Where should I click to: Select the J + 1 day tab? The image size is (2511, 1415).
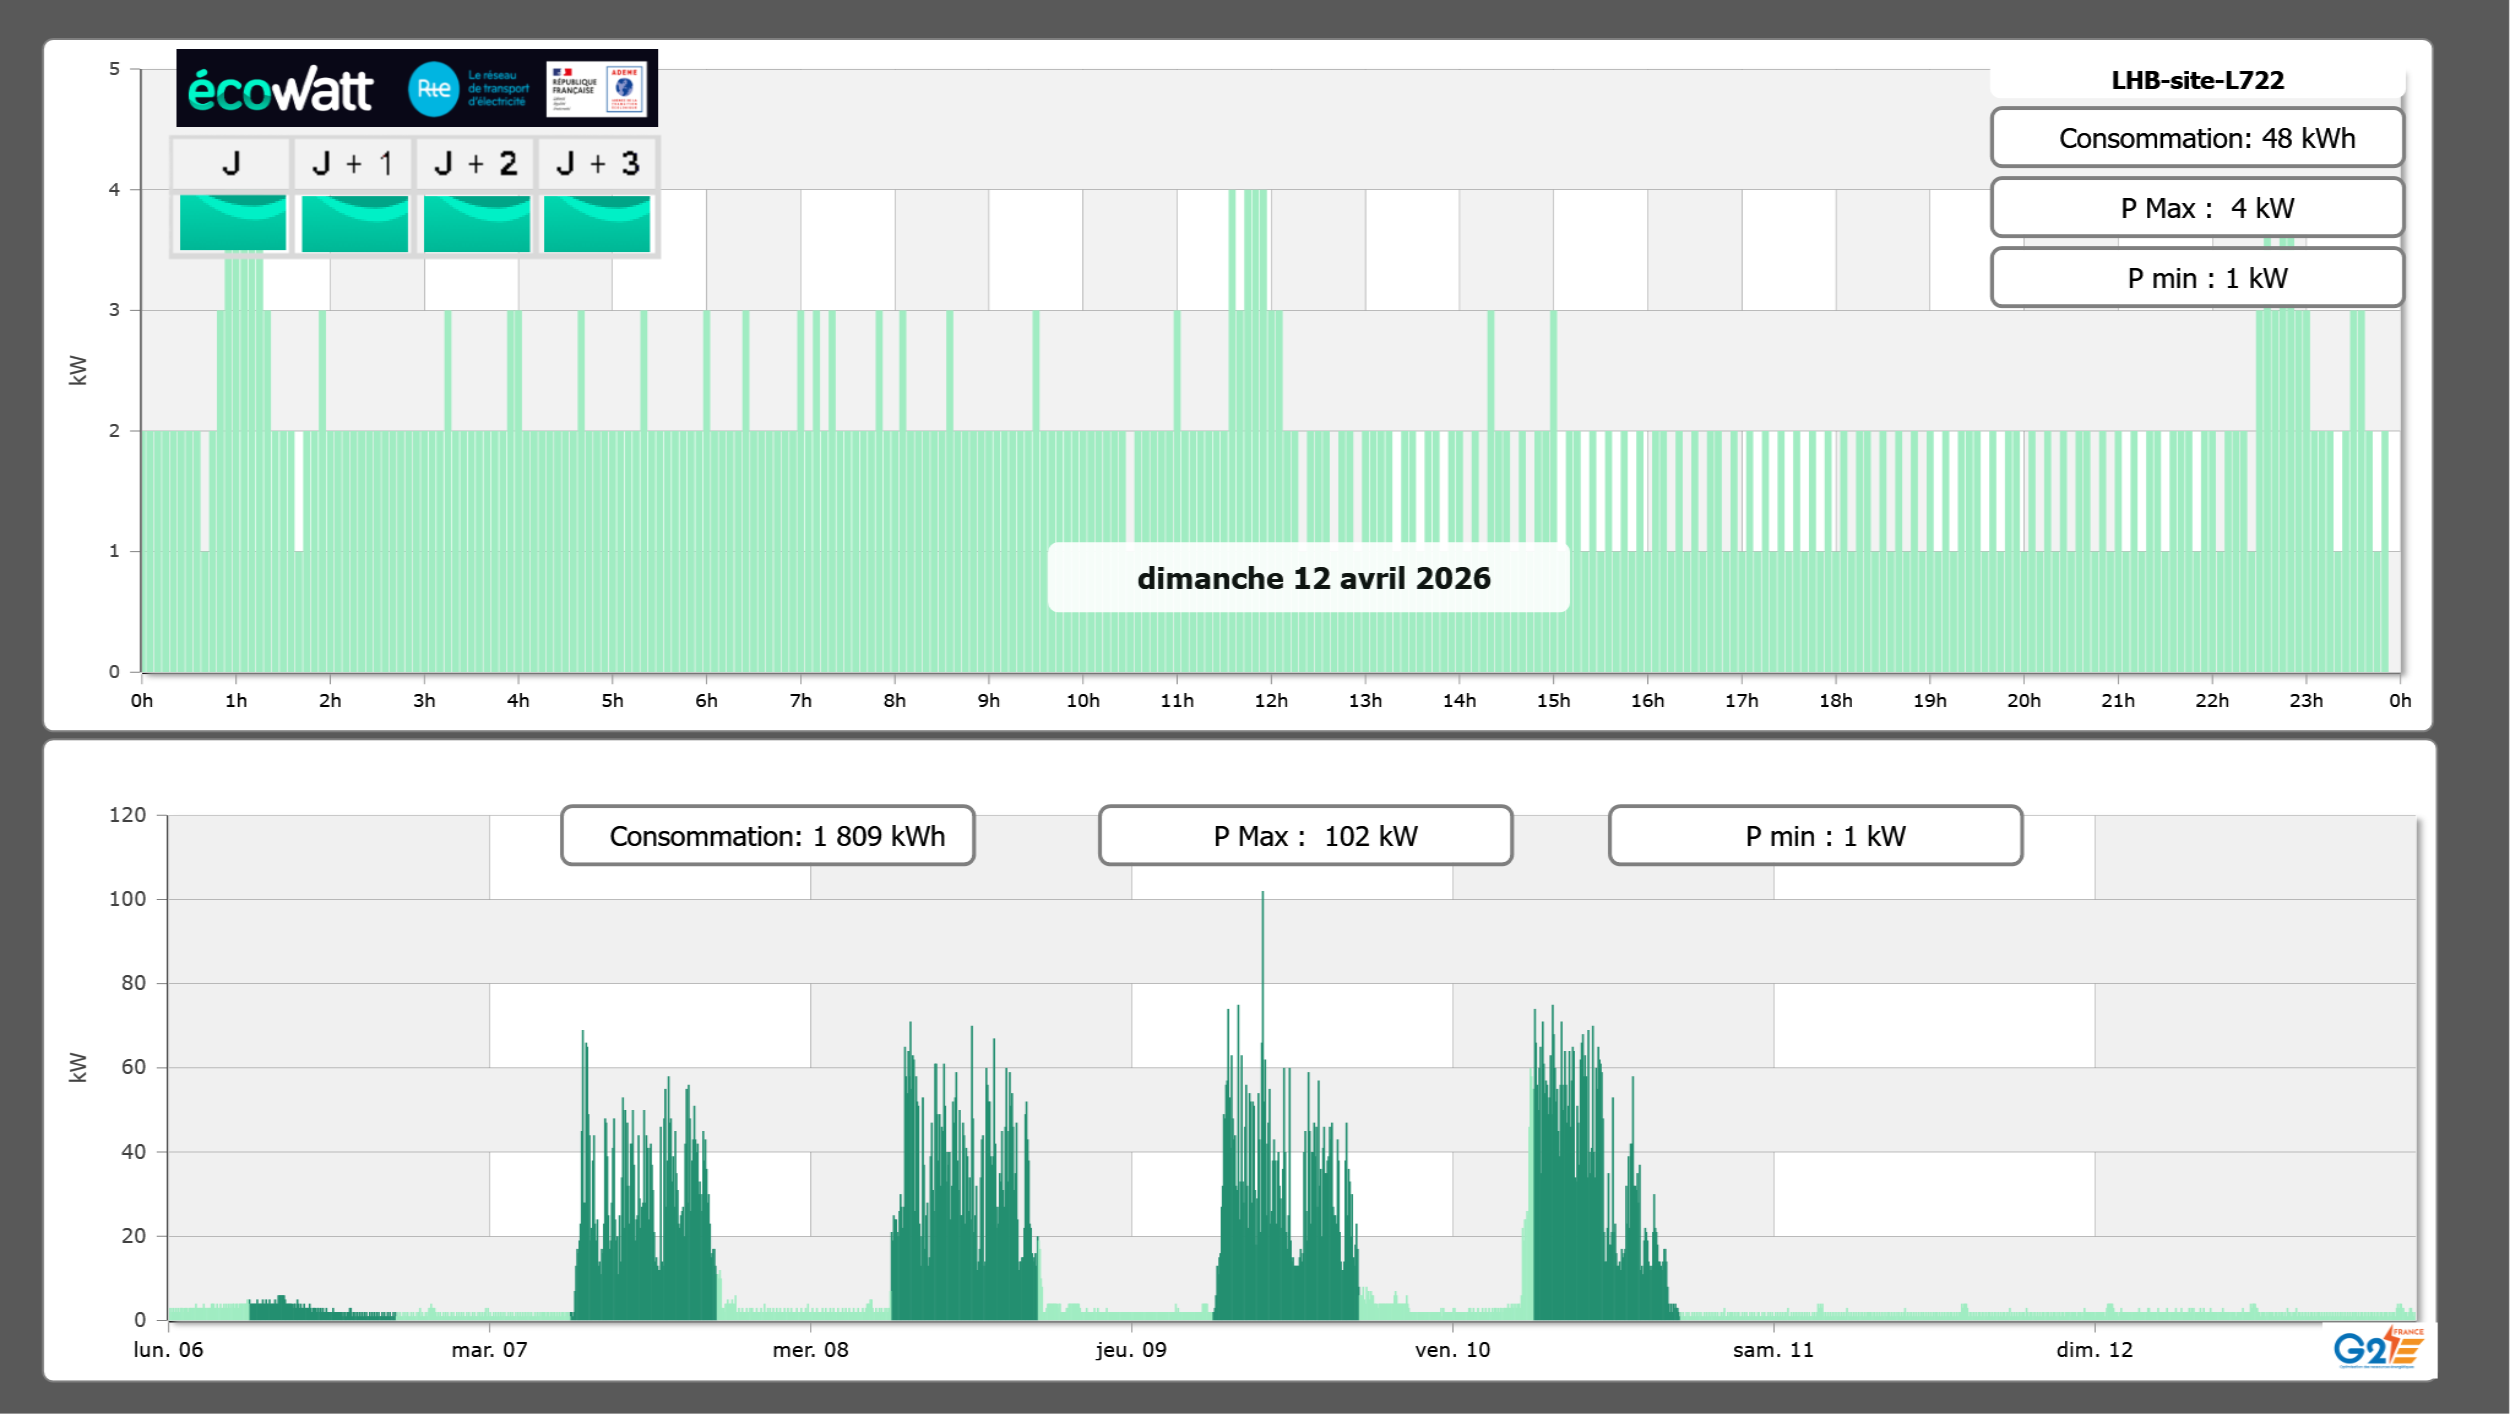pos(353,163)
